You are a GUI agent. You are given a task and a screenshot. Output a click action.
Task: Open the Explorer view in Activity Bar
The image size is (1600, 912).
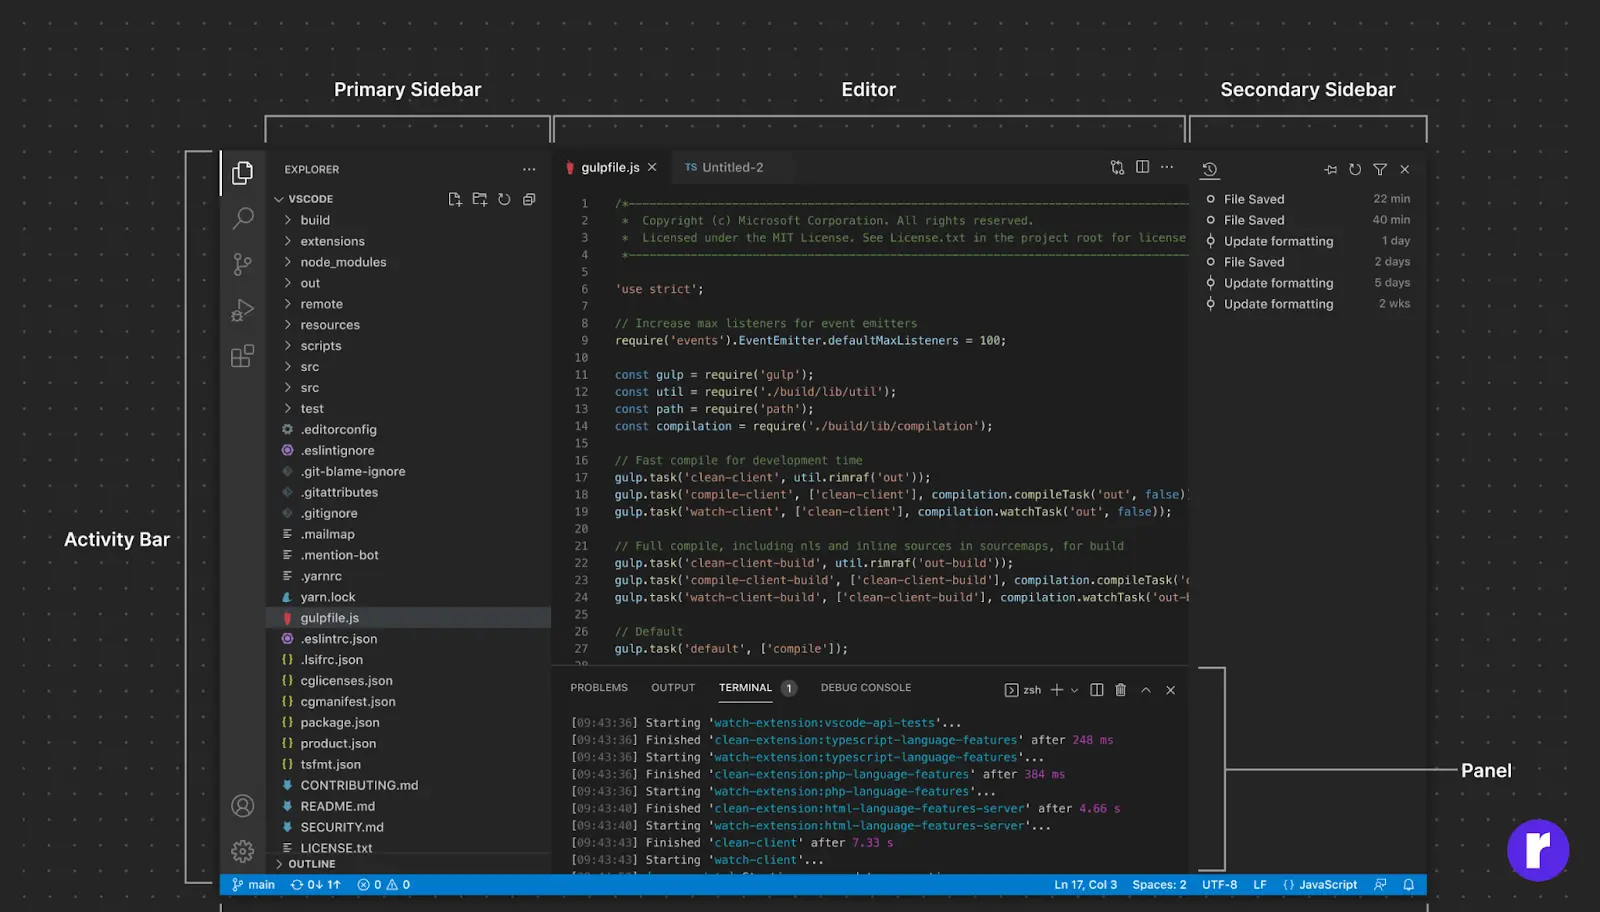(242, 173)
